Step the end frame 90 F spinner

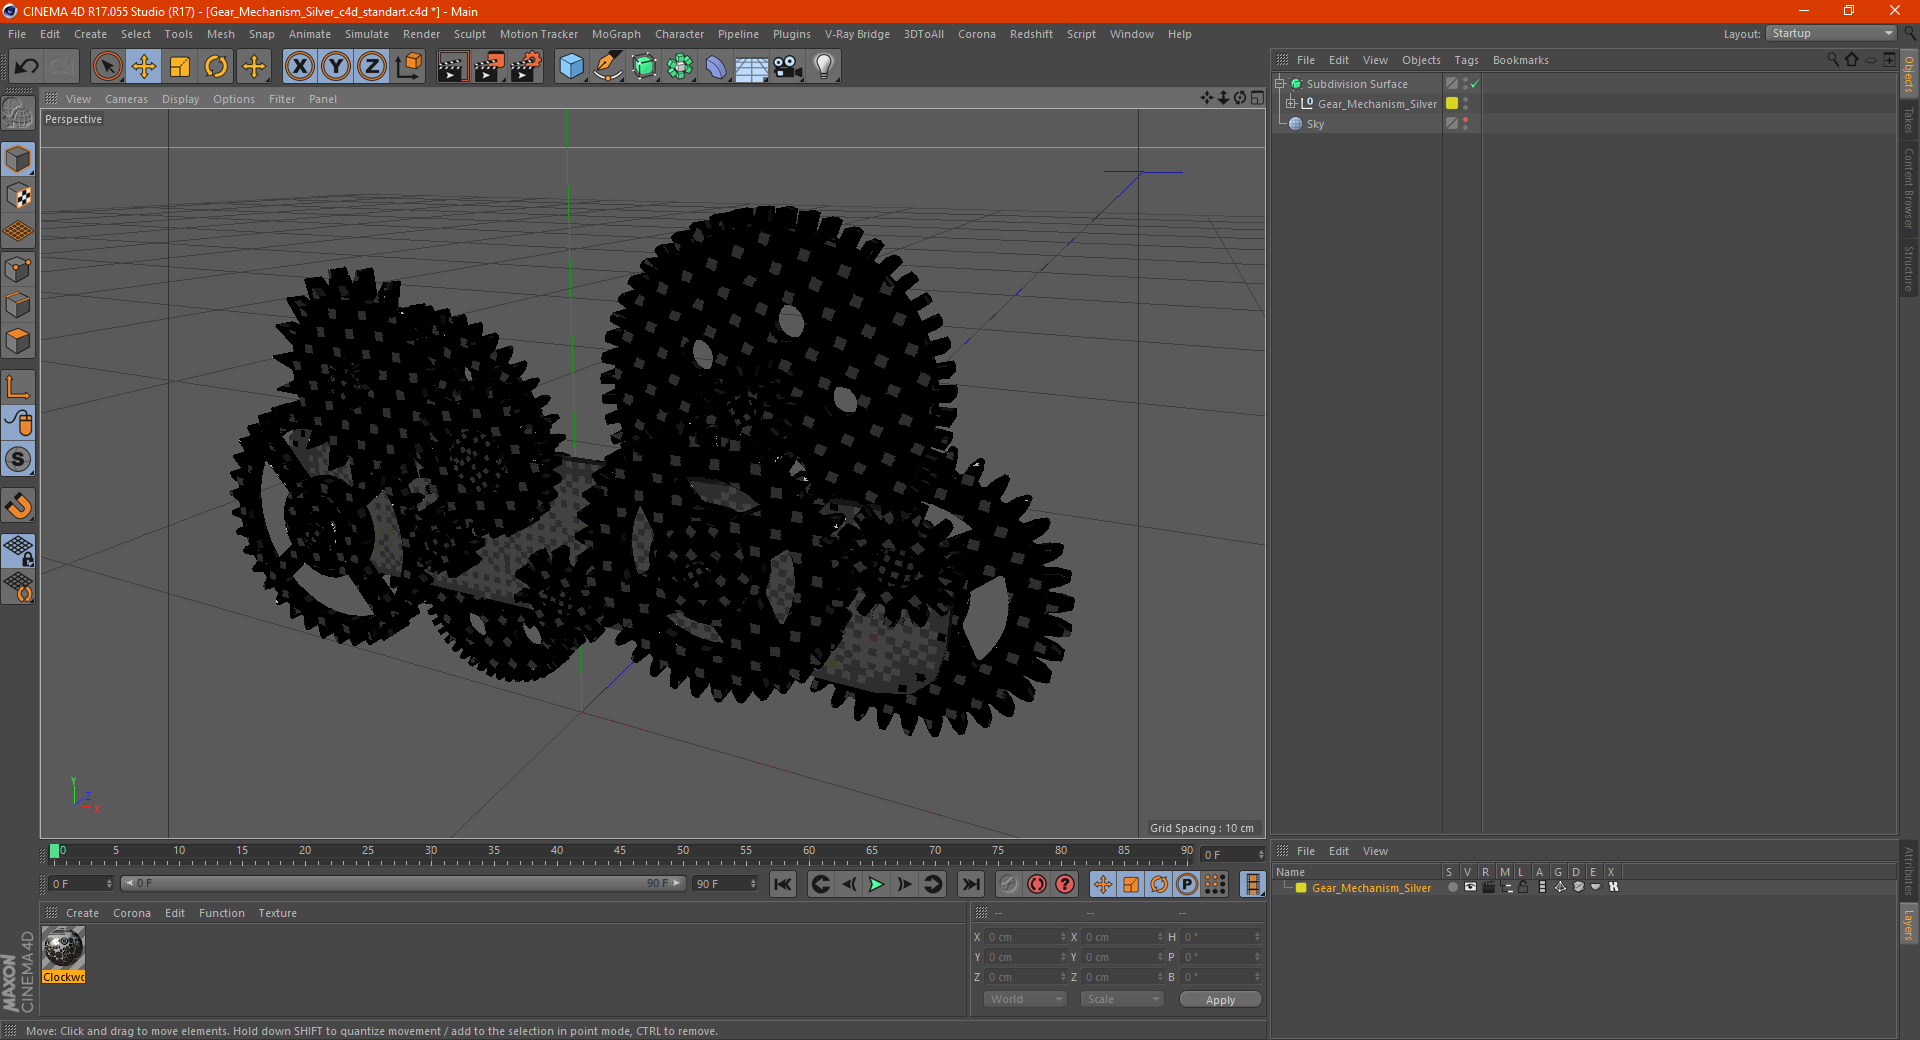pos(753,884)
